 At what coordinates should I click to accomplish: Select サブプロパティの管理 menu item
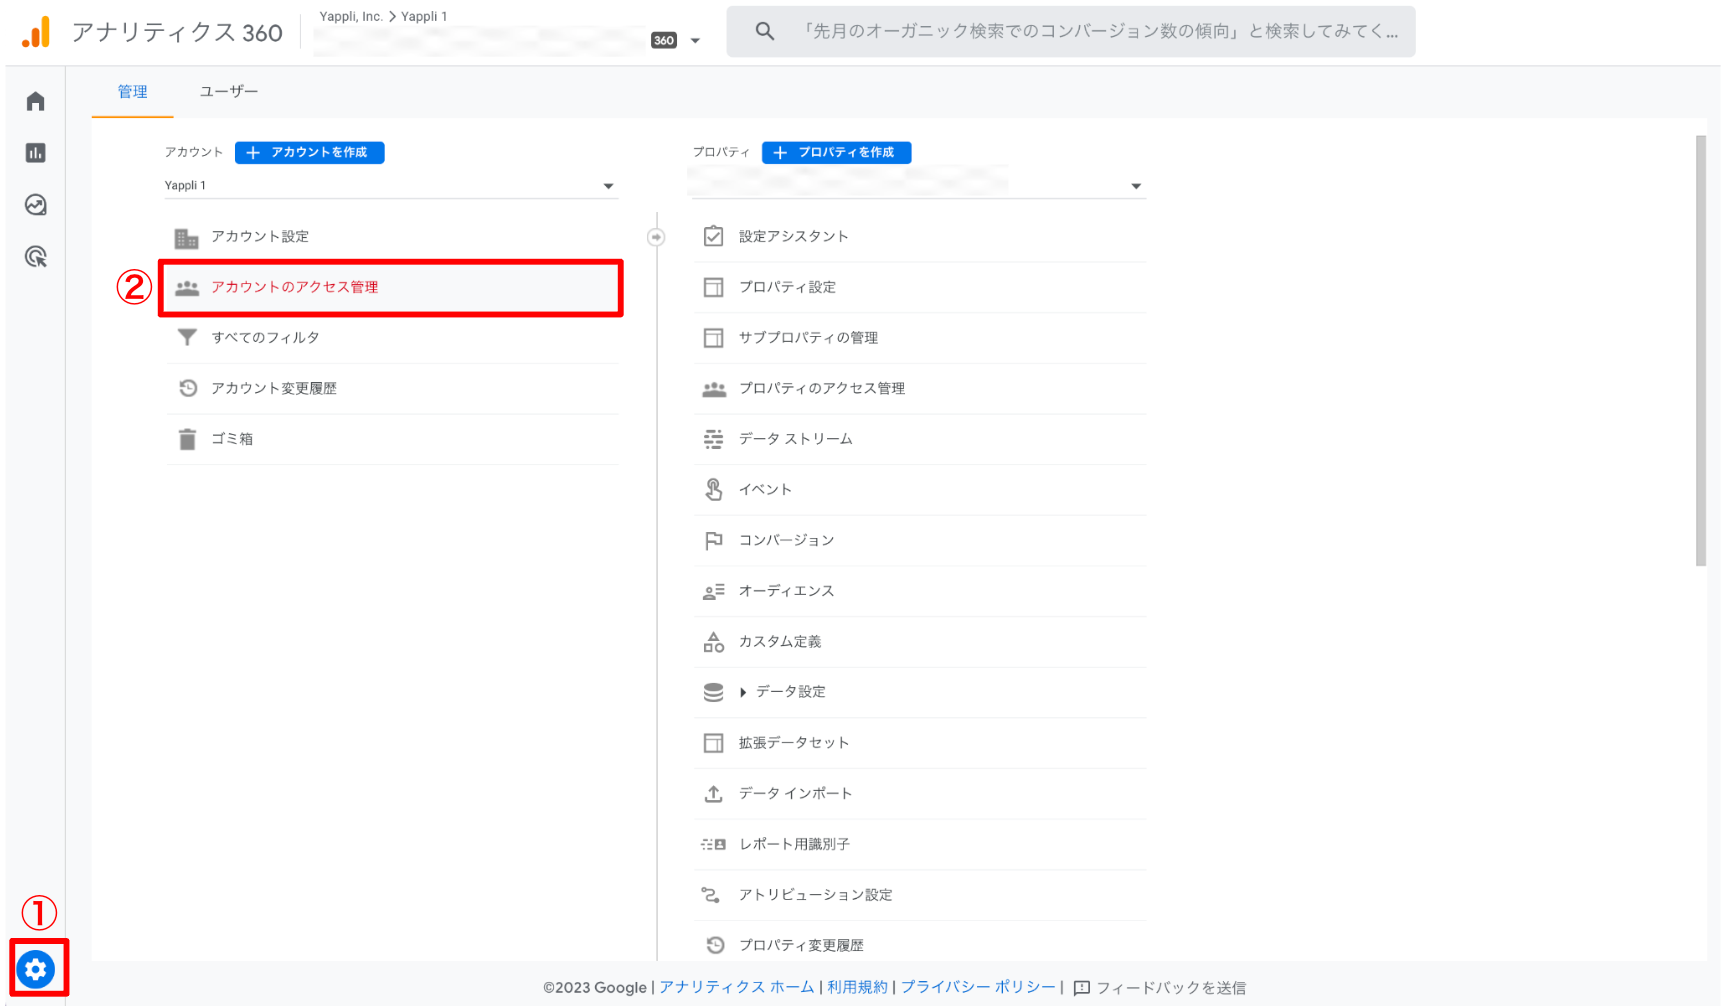pyautogui.click(x=920, y=338)
